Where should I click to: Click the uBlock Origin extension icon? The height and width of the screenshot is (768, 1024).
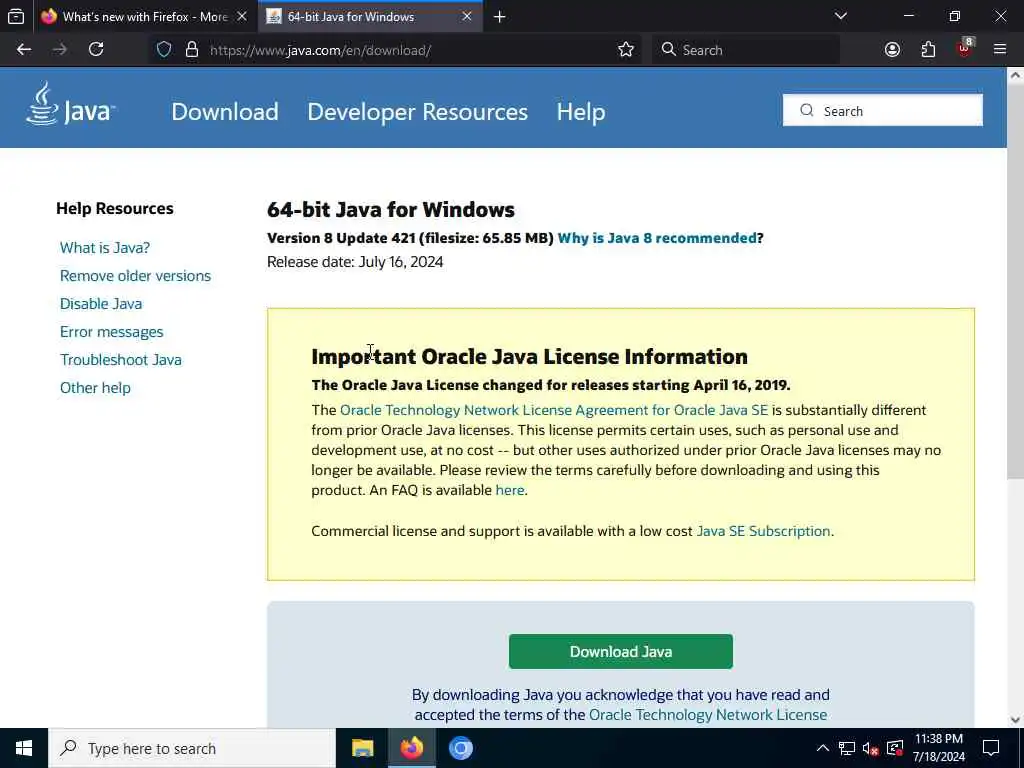pyautogui.click(x=965, y=48)
